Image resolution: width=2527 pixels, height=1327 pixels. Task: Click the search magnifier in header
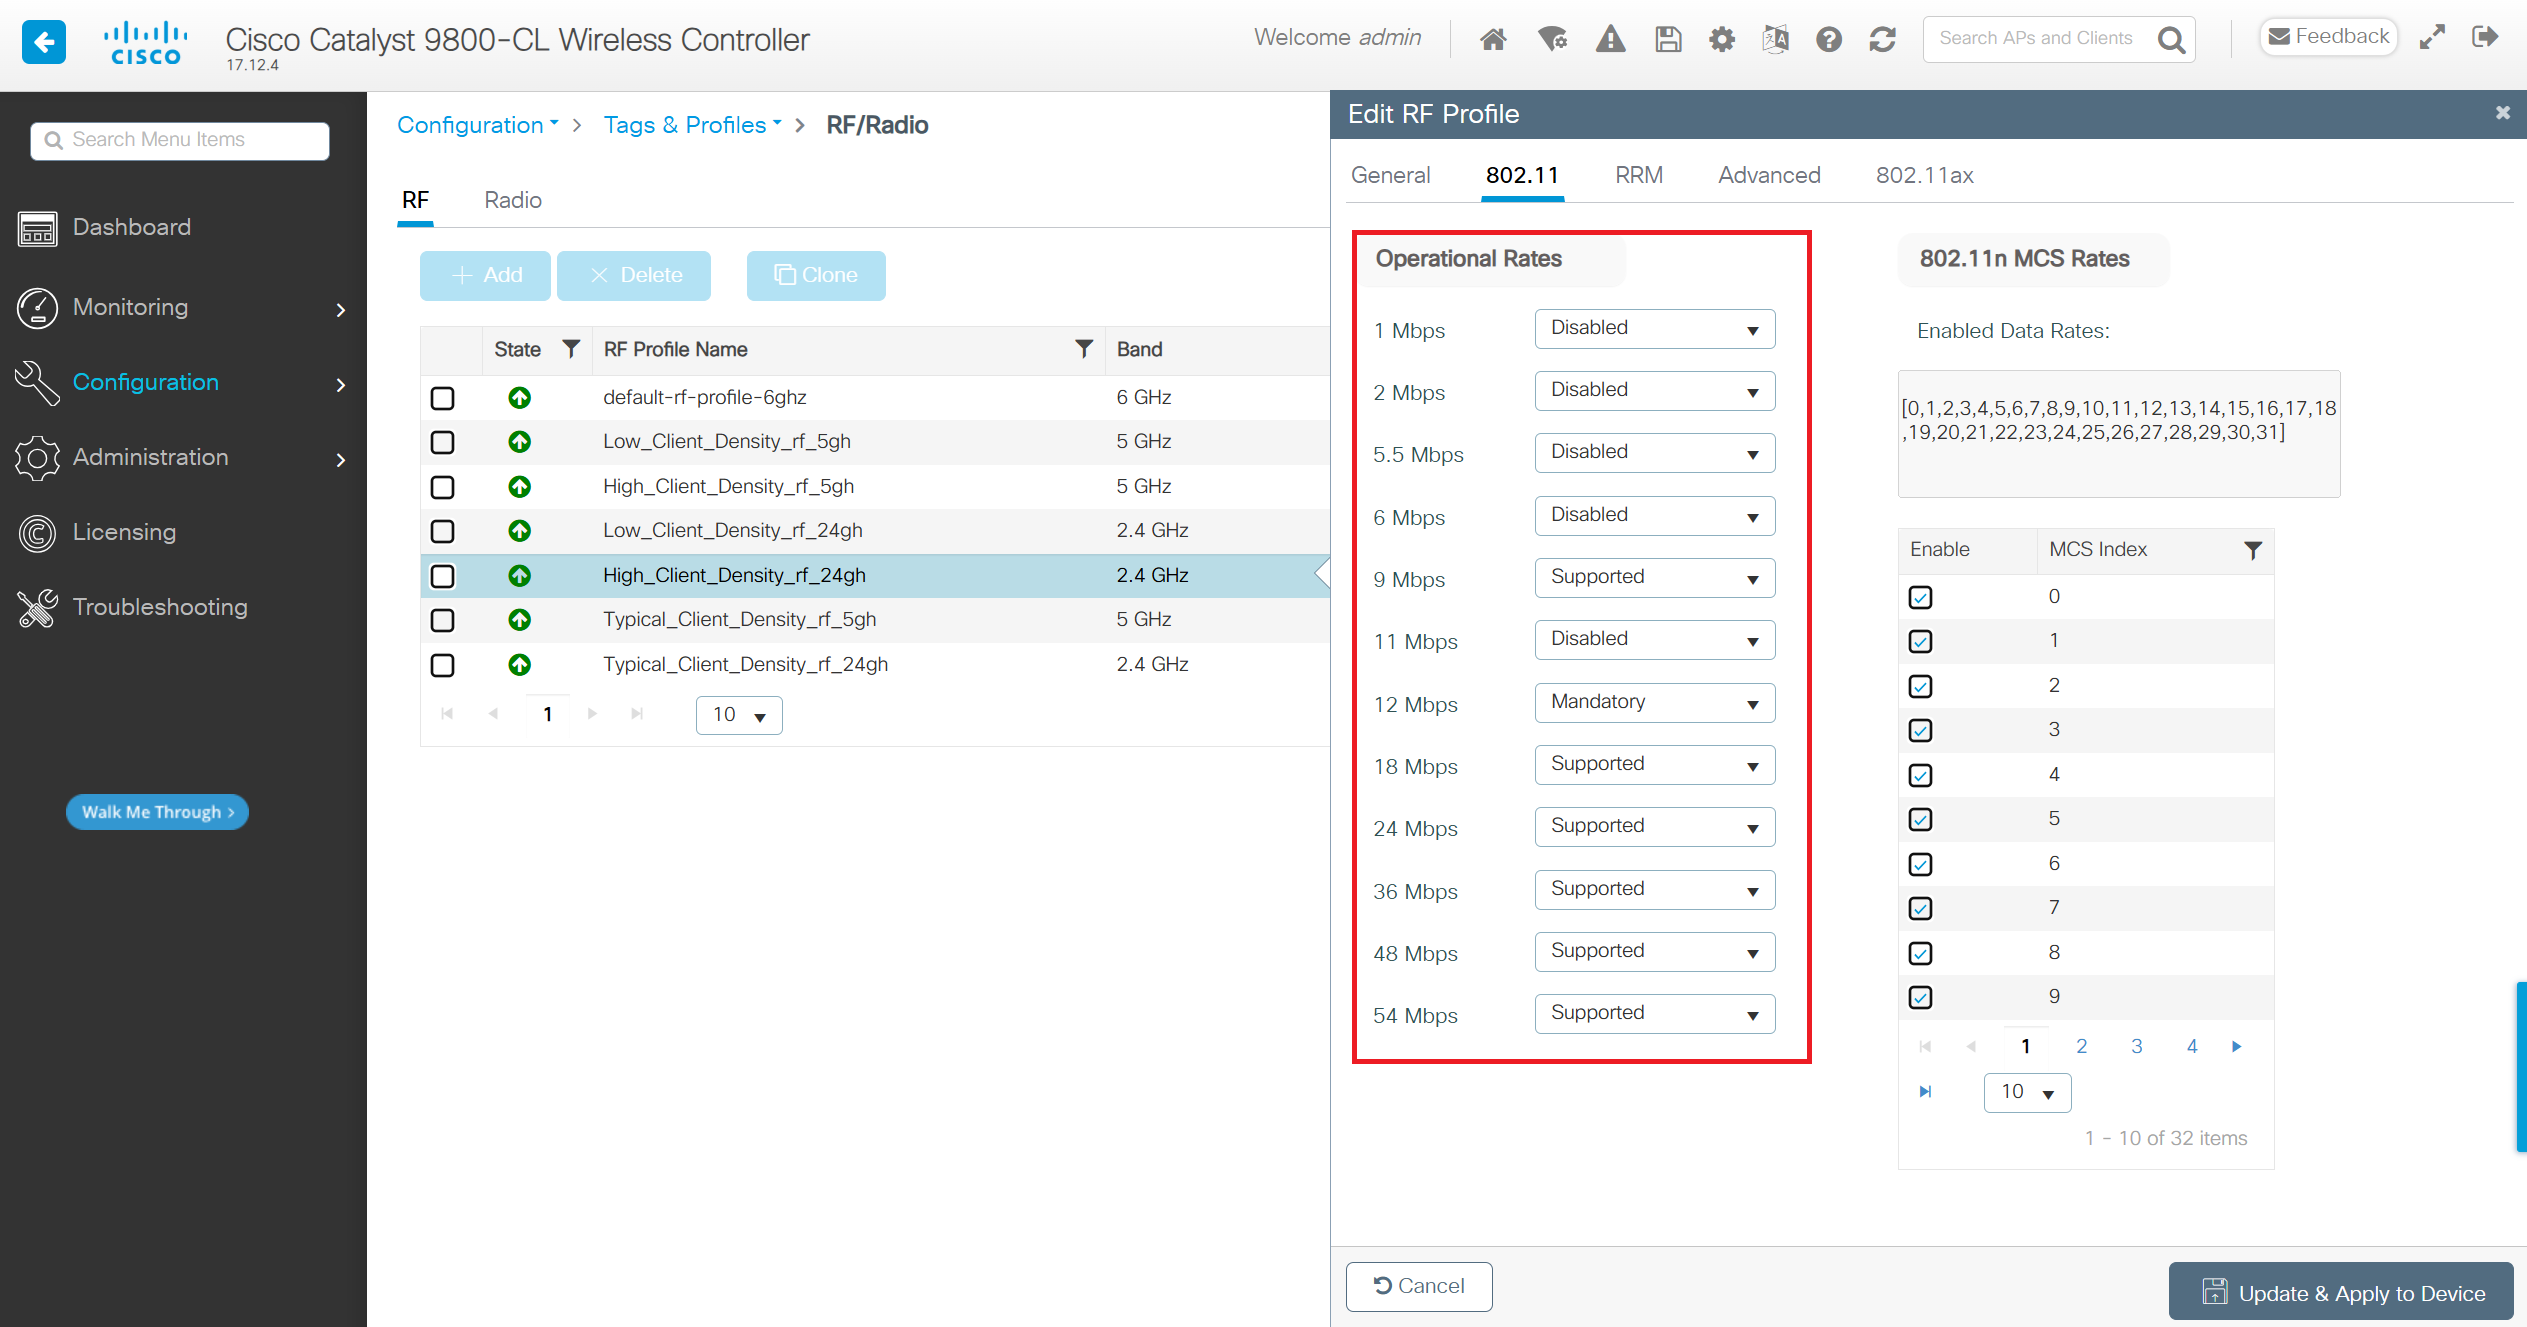(2171, 40)
